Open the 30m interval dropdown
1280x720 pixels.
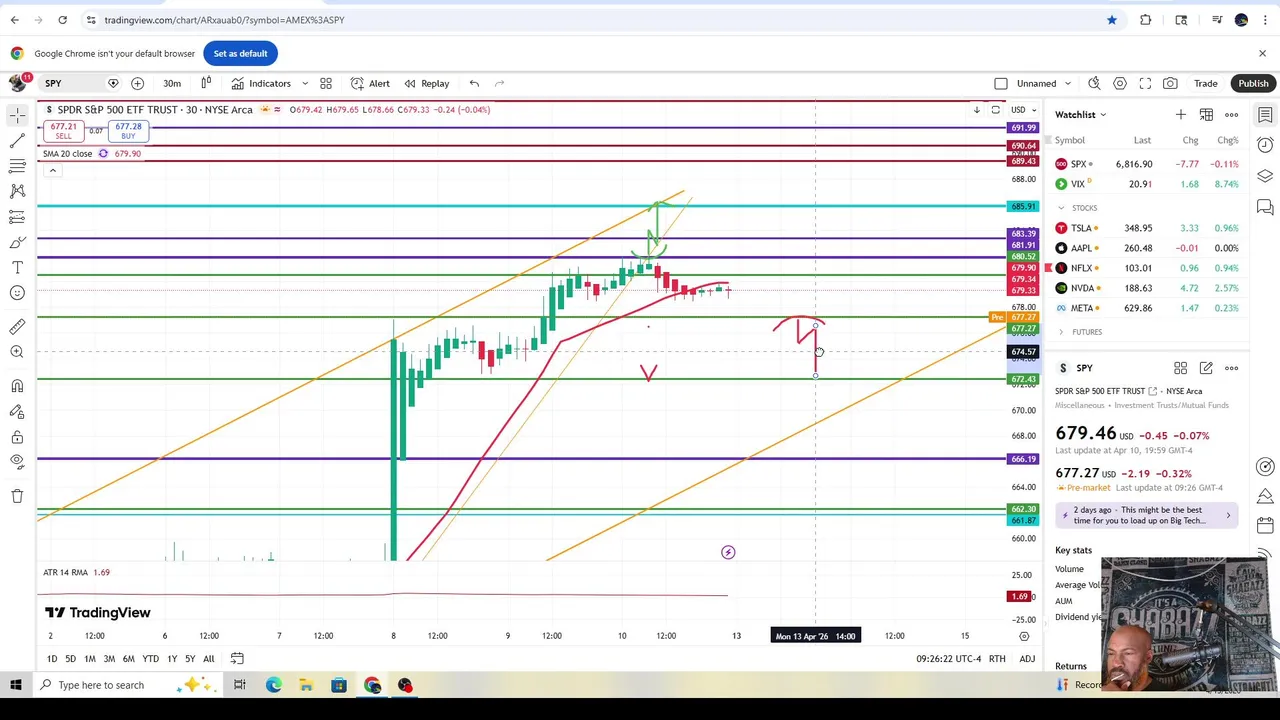pyautogui.click(x=172, y=84)
